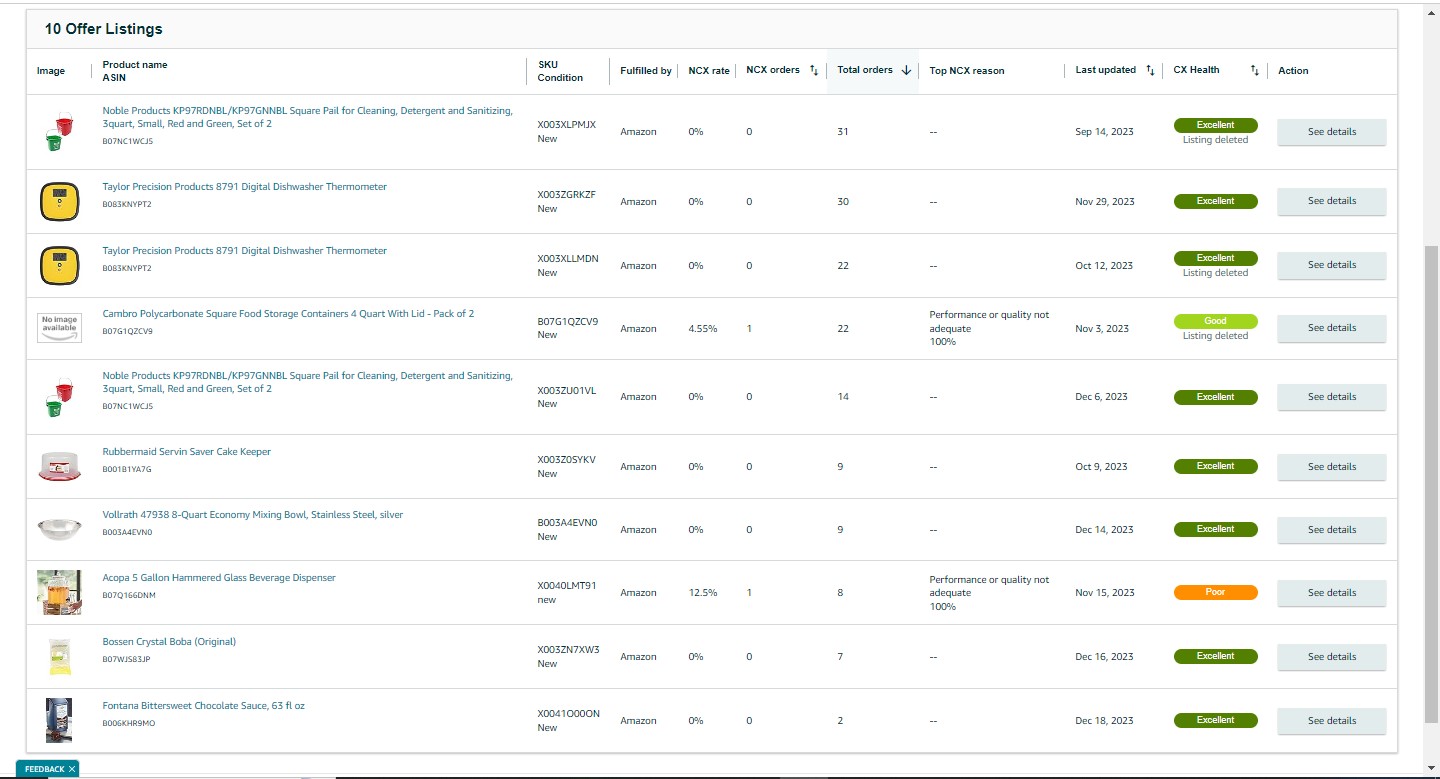
Task: Click the thermometer image for SKU X003ZGRKZF
Action: [59, 202]
